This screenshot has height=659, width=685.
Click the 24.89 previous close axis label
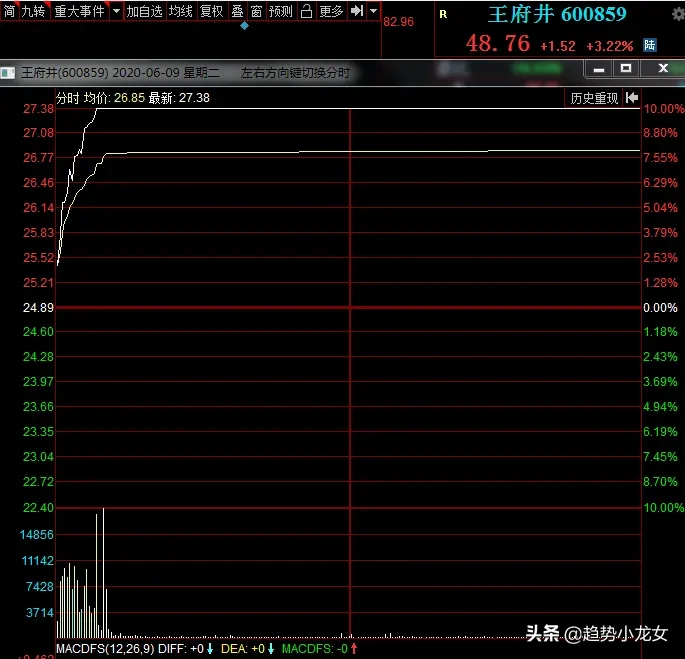38,308
